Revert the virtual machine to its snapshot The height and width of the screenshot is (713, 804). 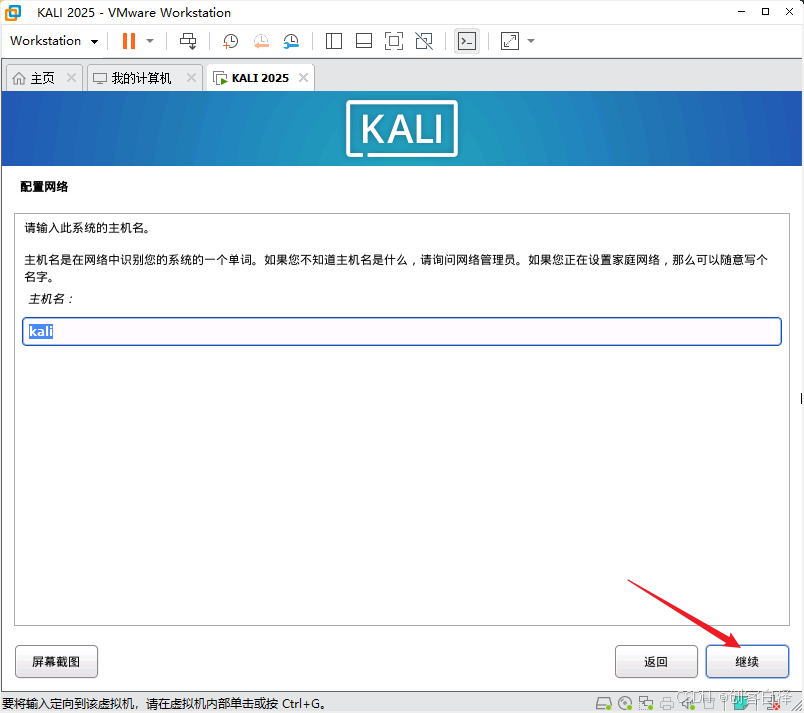[x=261, y=41]
